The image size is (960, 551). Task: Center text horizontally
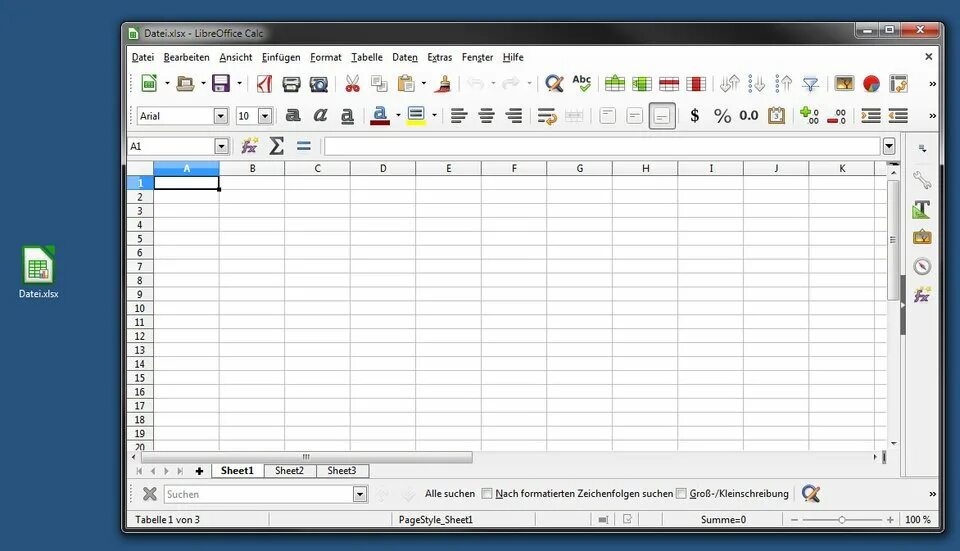(x=486, y=116)
